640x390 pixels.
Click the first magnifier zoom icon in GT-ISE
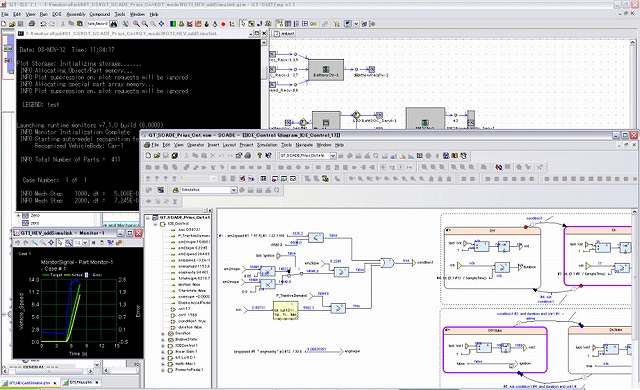click(136, 24)
